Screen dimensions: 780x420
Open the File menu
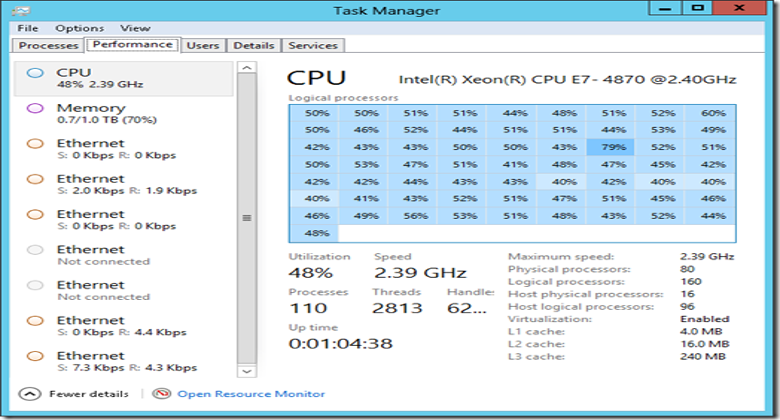tap(28, 28)
